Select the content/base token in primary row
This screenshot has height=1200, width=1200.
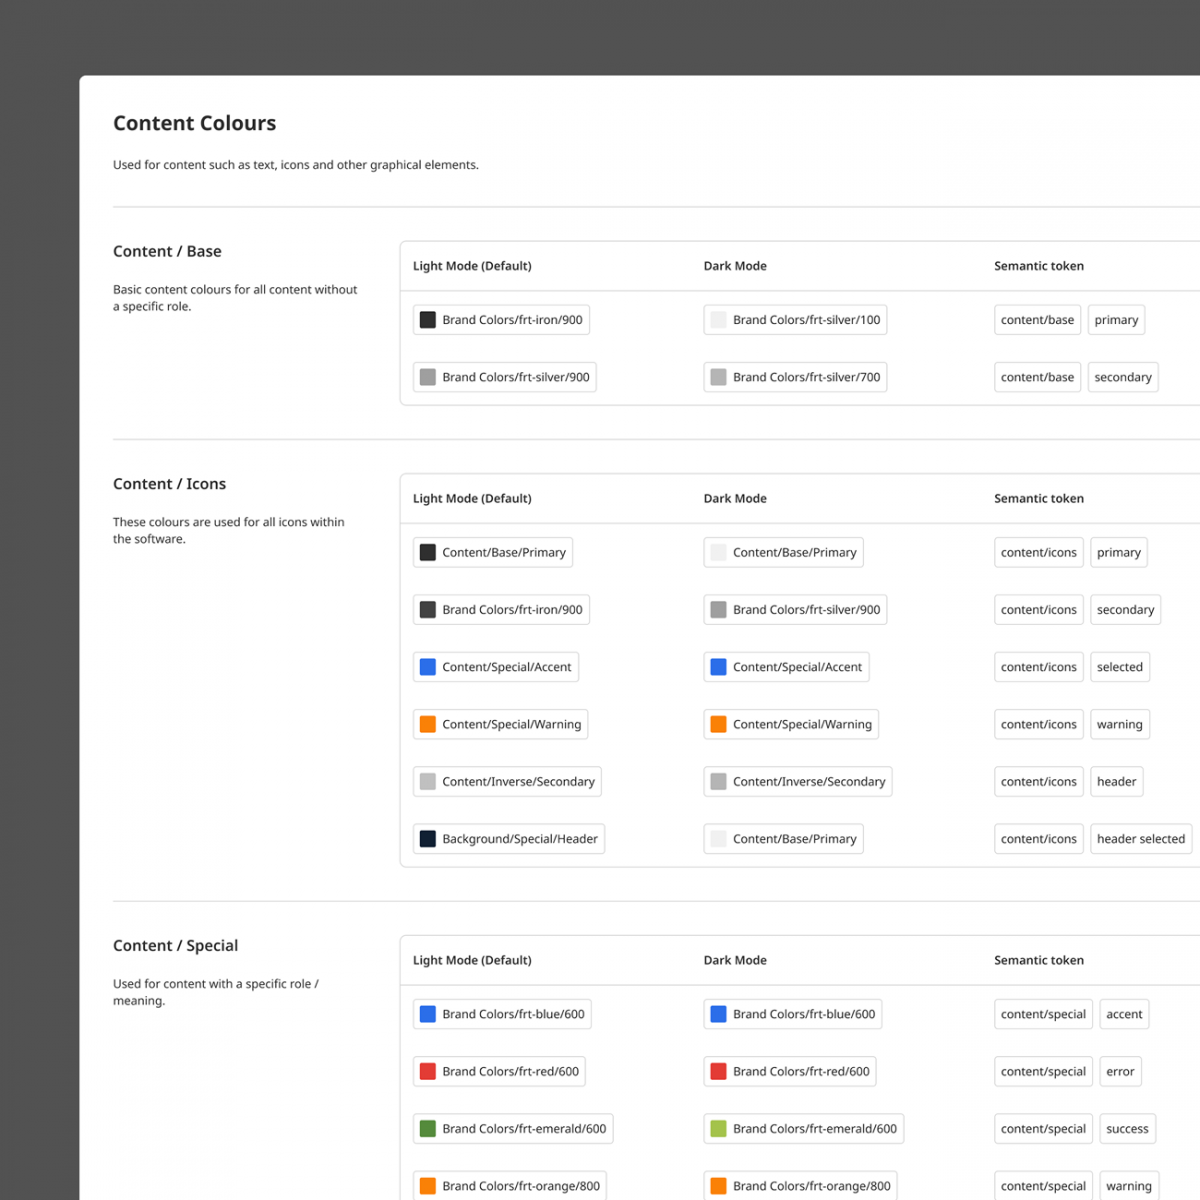coord(1037,320)
